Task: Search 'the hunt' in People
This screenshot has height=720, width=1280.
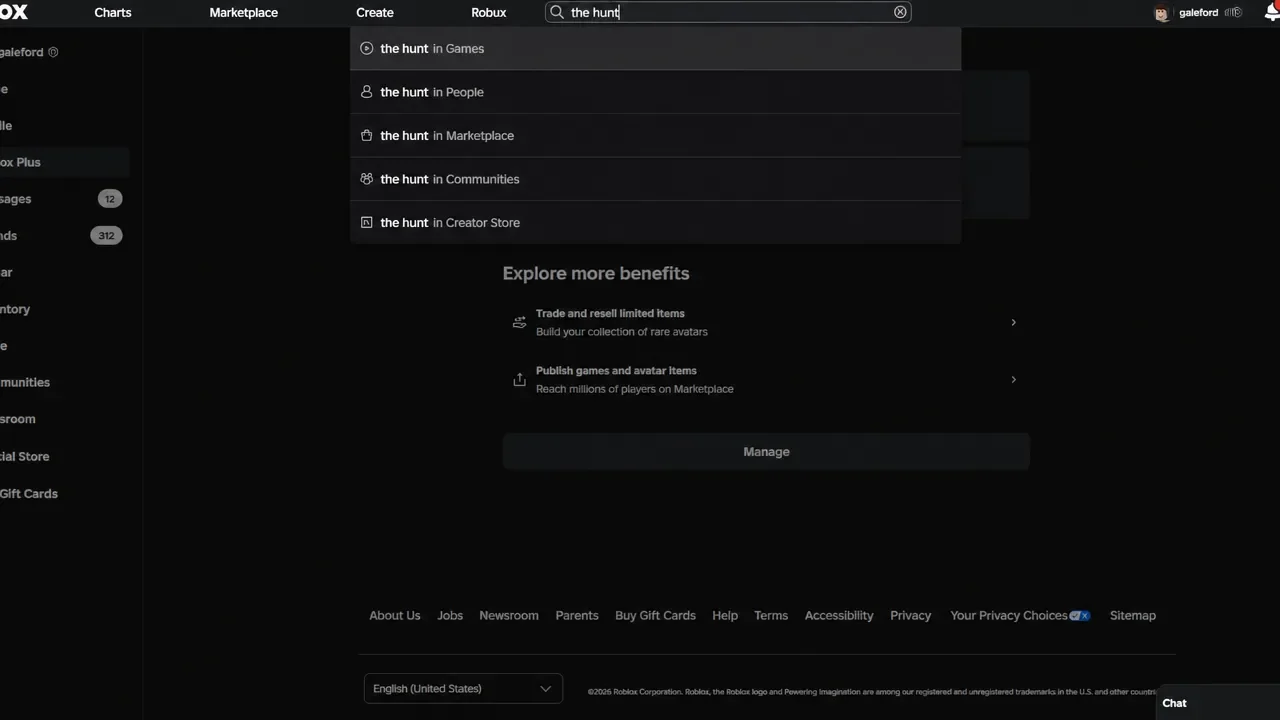Action: tap(655, 92)
